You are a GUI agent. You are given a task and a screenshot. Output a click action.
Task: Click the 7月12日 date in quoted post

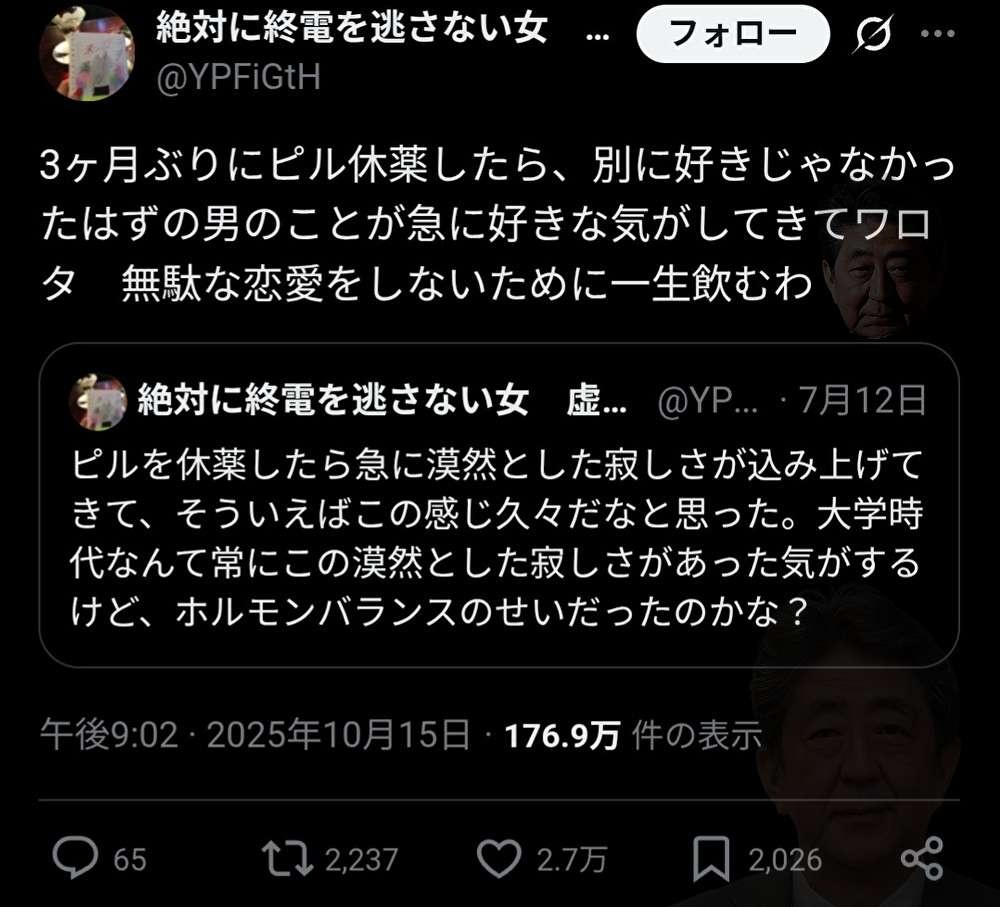coord(863,401)
